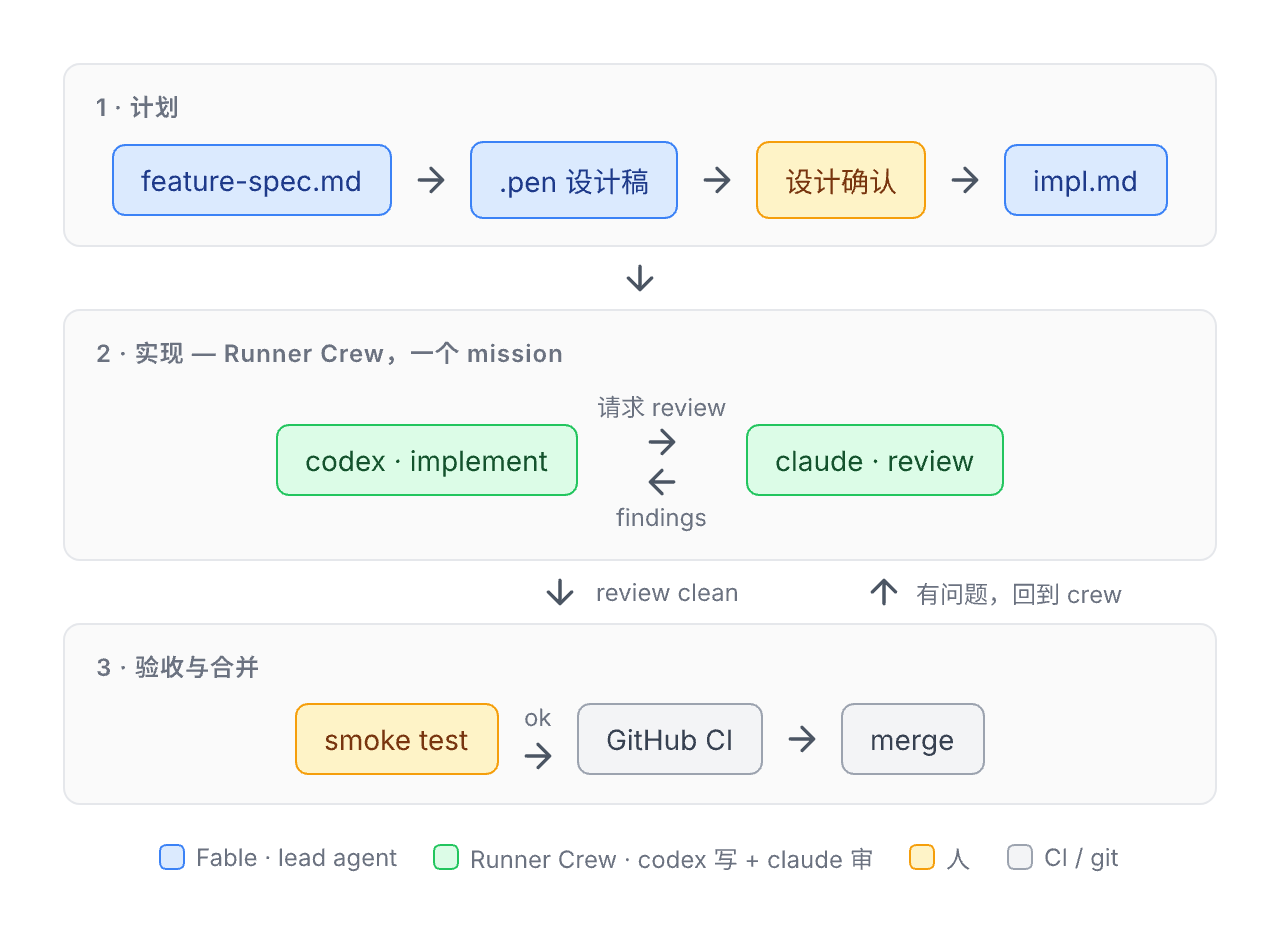This screenshot has width=1280, height=938.
Task: Click the '3 · 验收与合并' section heading
Action: pos(178,667)
